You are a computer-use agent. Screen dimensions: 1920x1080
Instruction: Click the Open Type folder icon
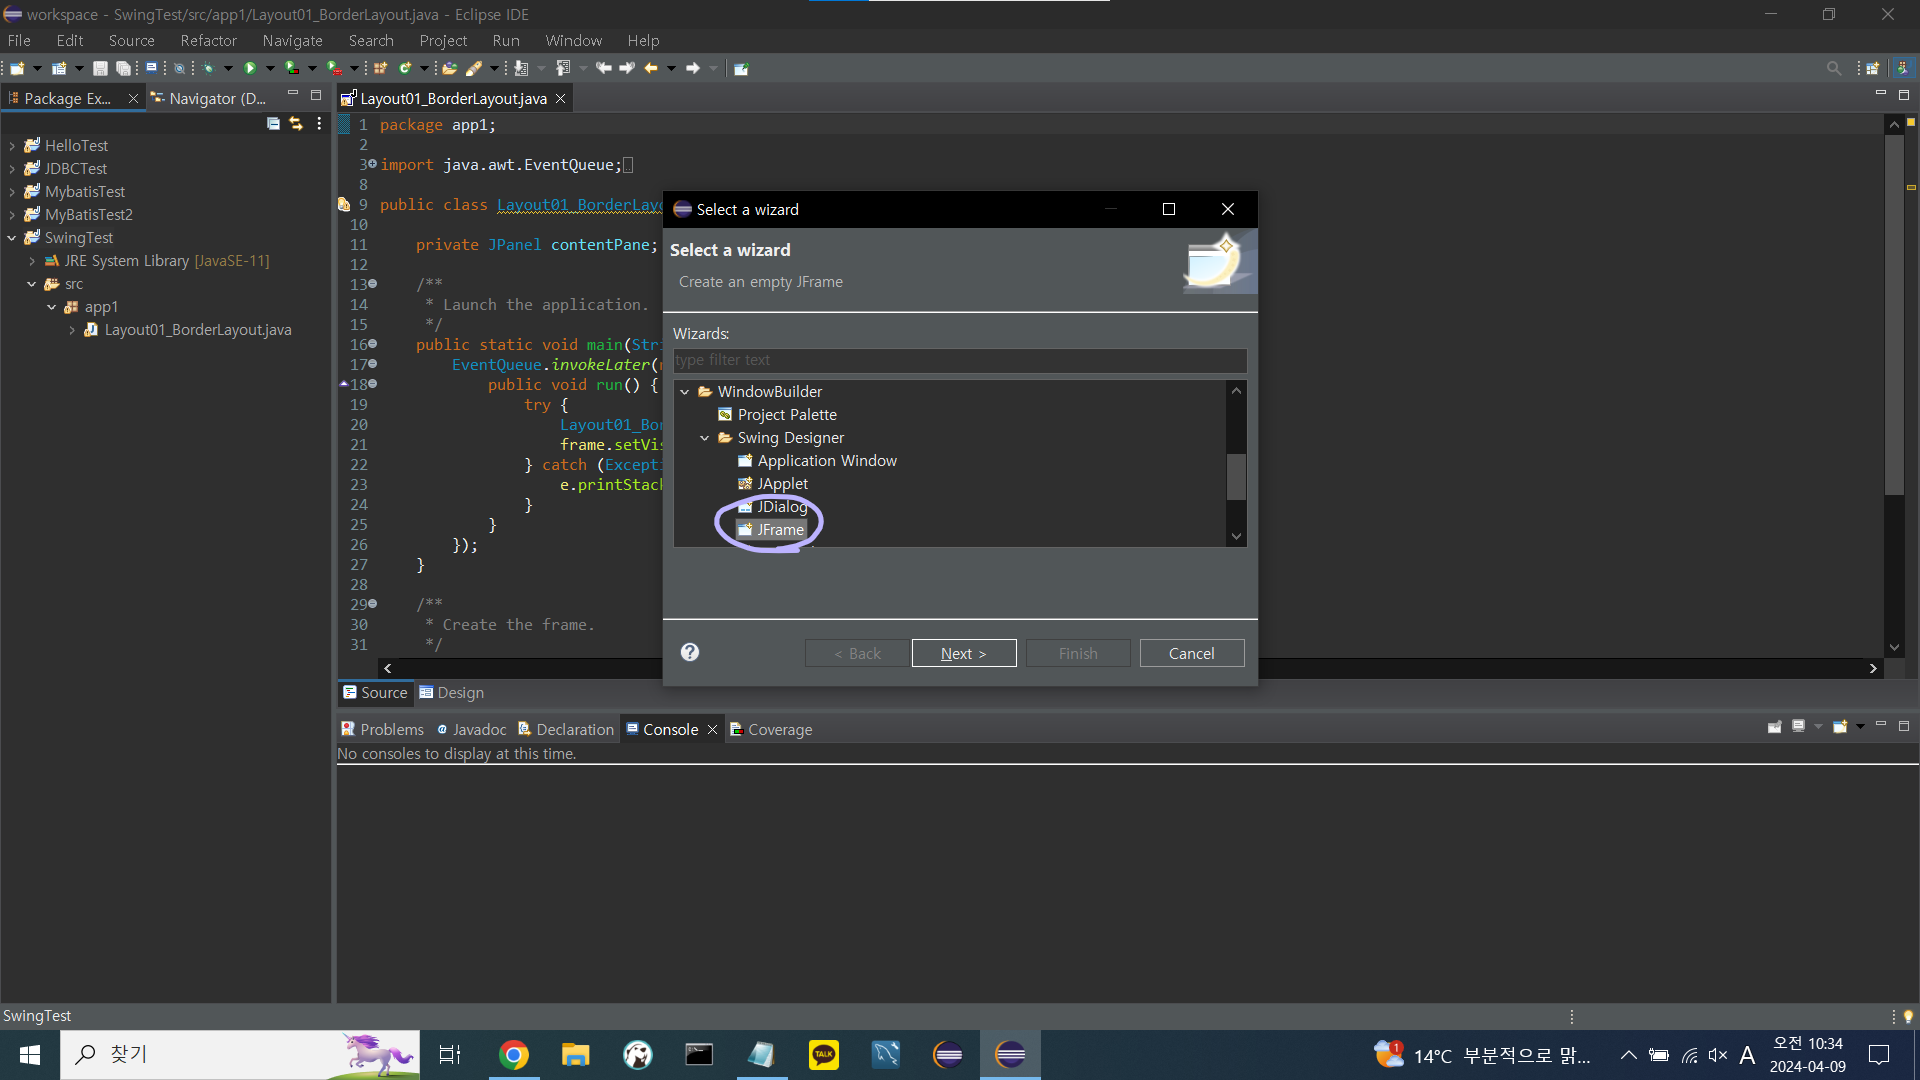[450, 69]
